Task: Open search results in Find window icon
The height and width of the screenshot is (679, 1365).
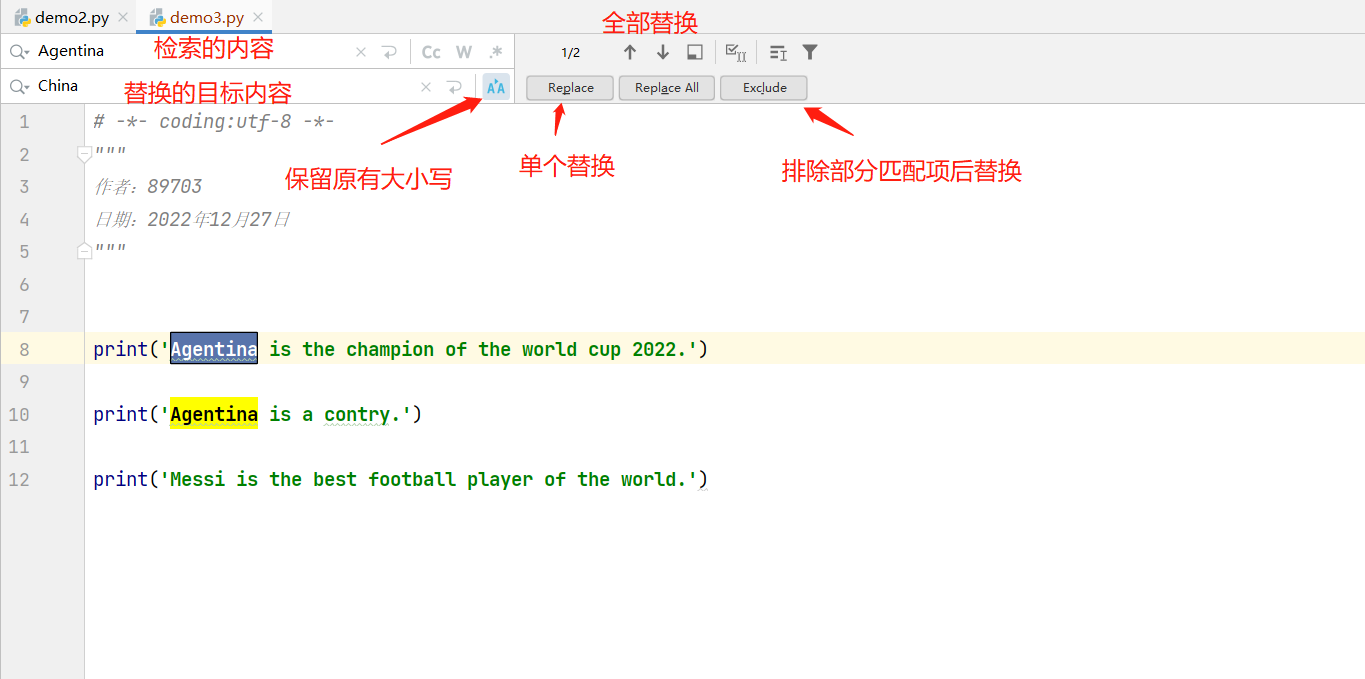Action: click(695, 52)
